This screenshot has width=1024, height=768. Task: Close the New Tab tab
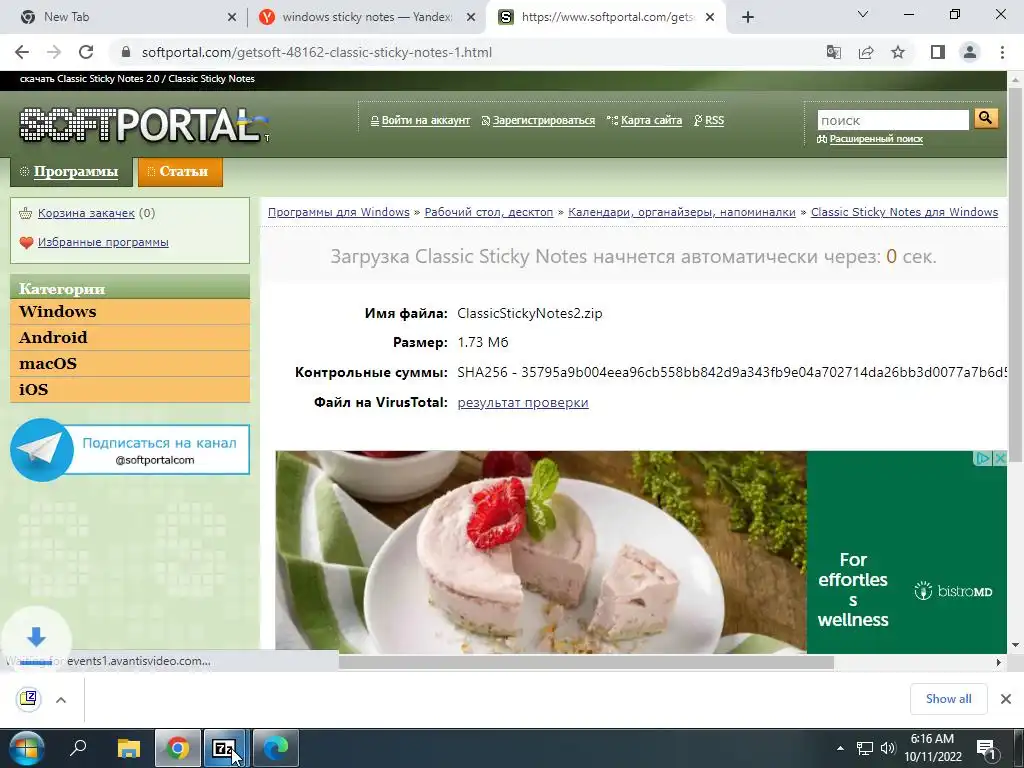[x=232, y=18]
